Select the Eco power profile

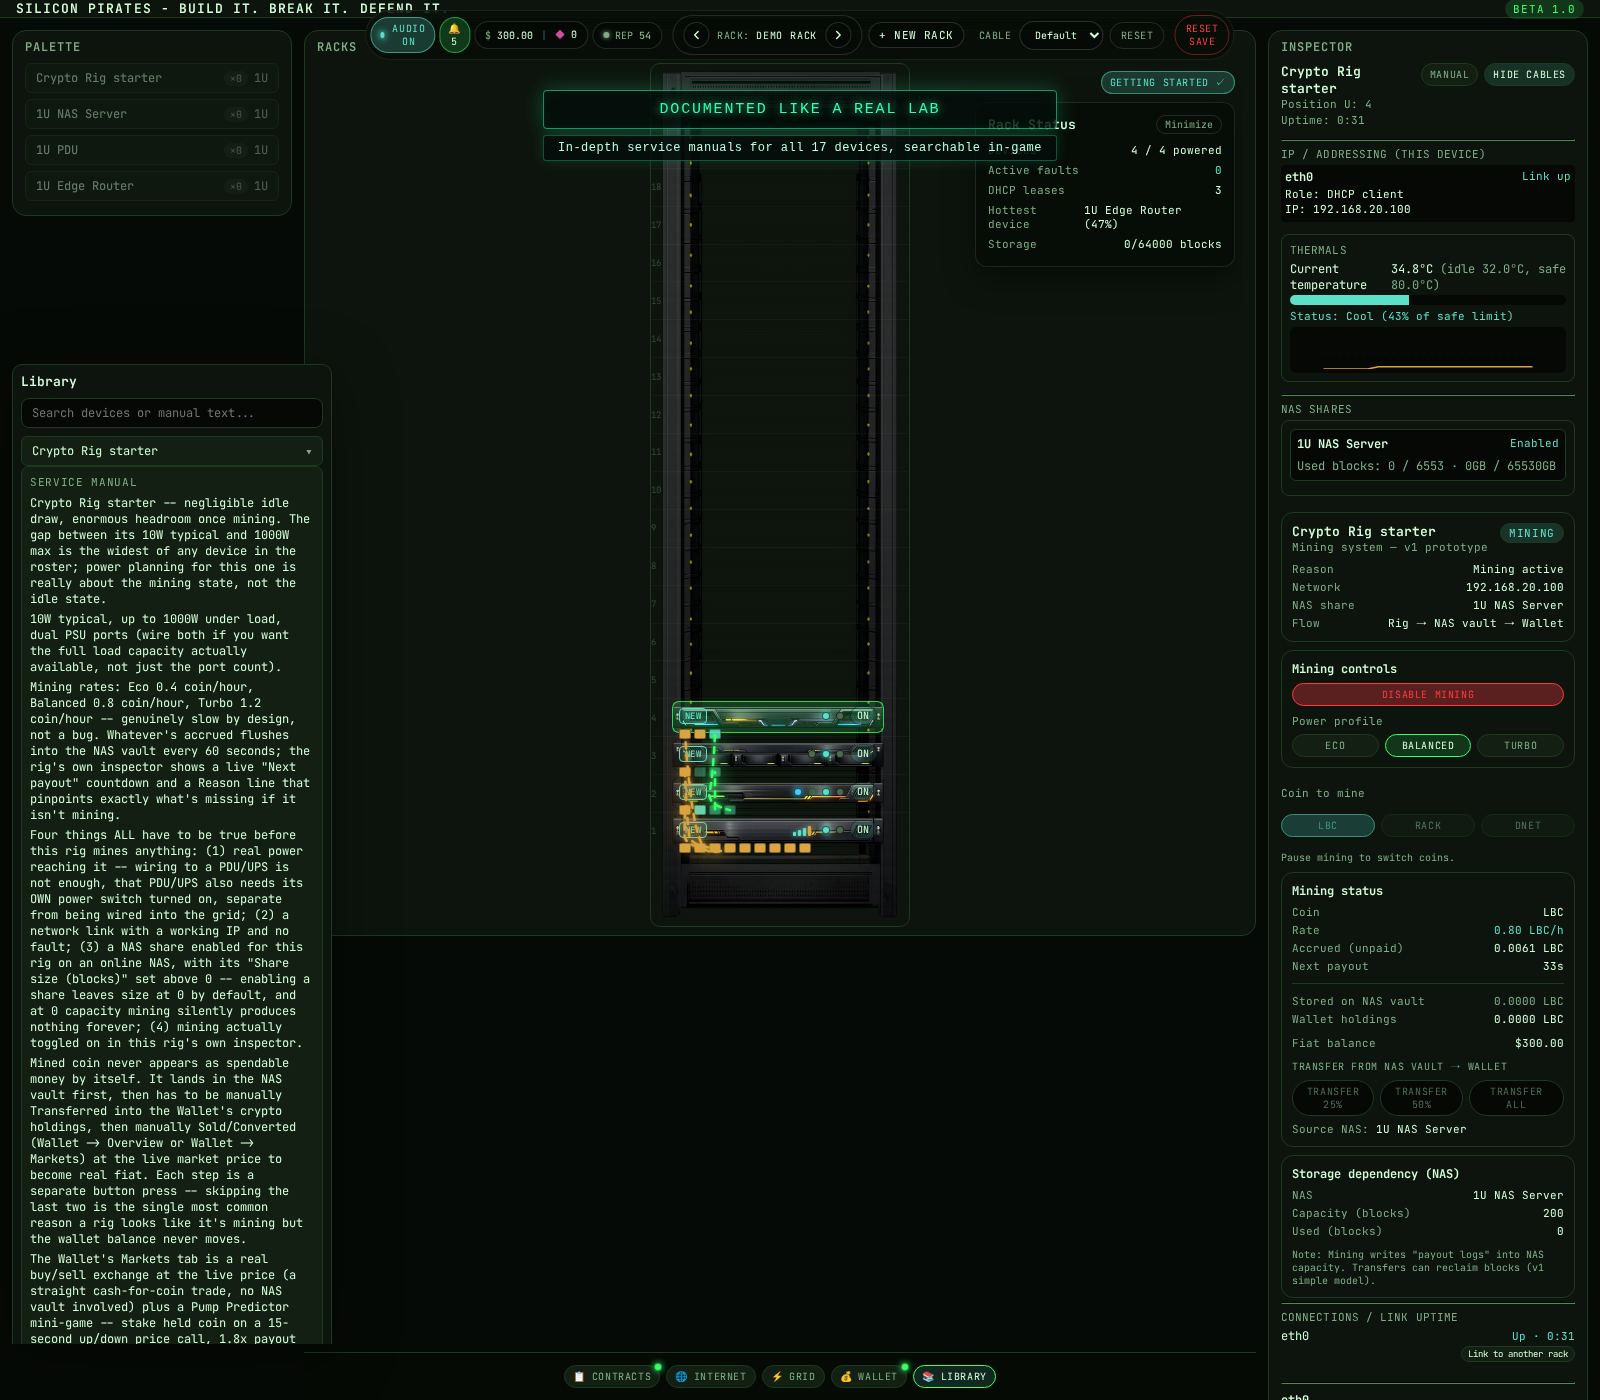[x=1335, y=746]
